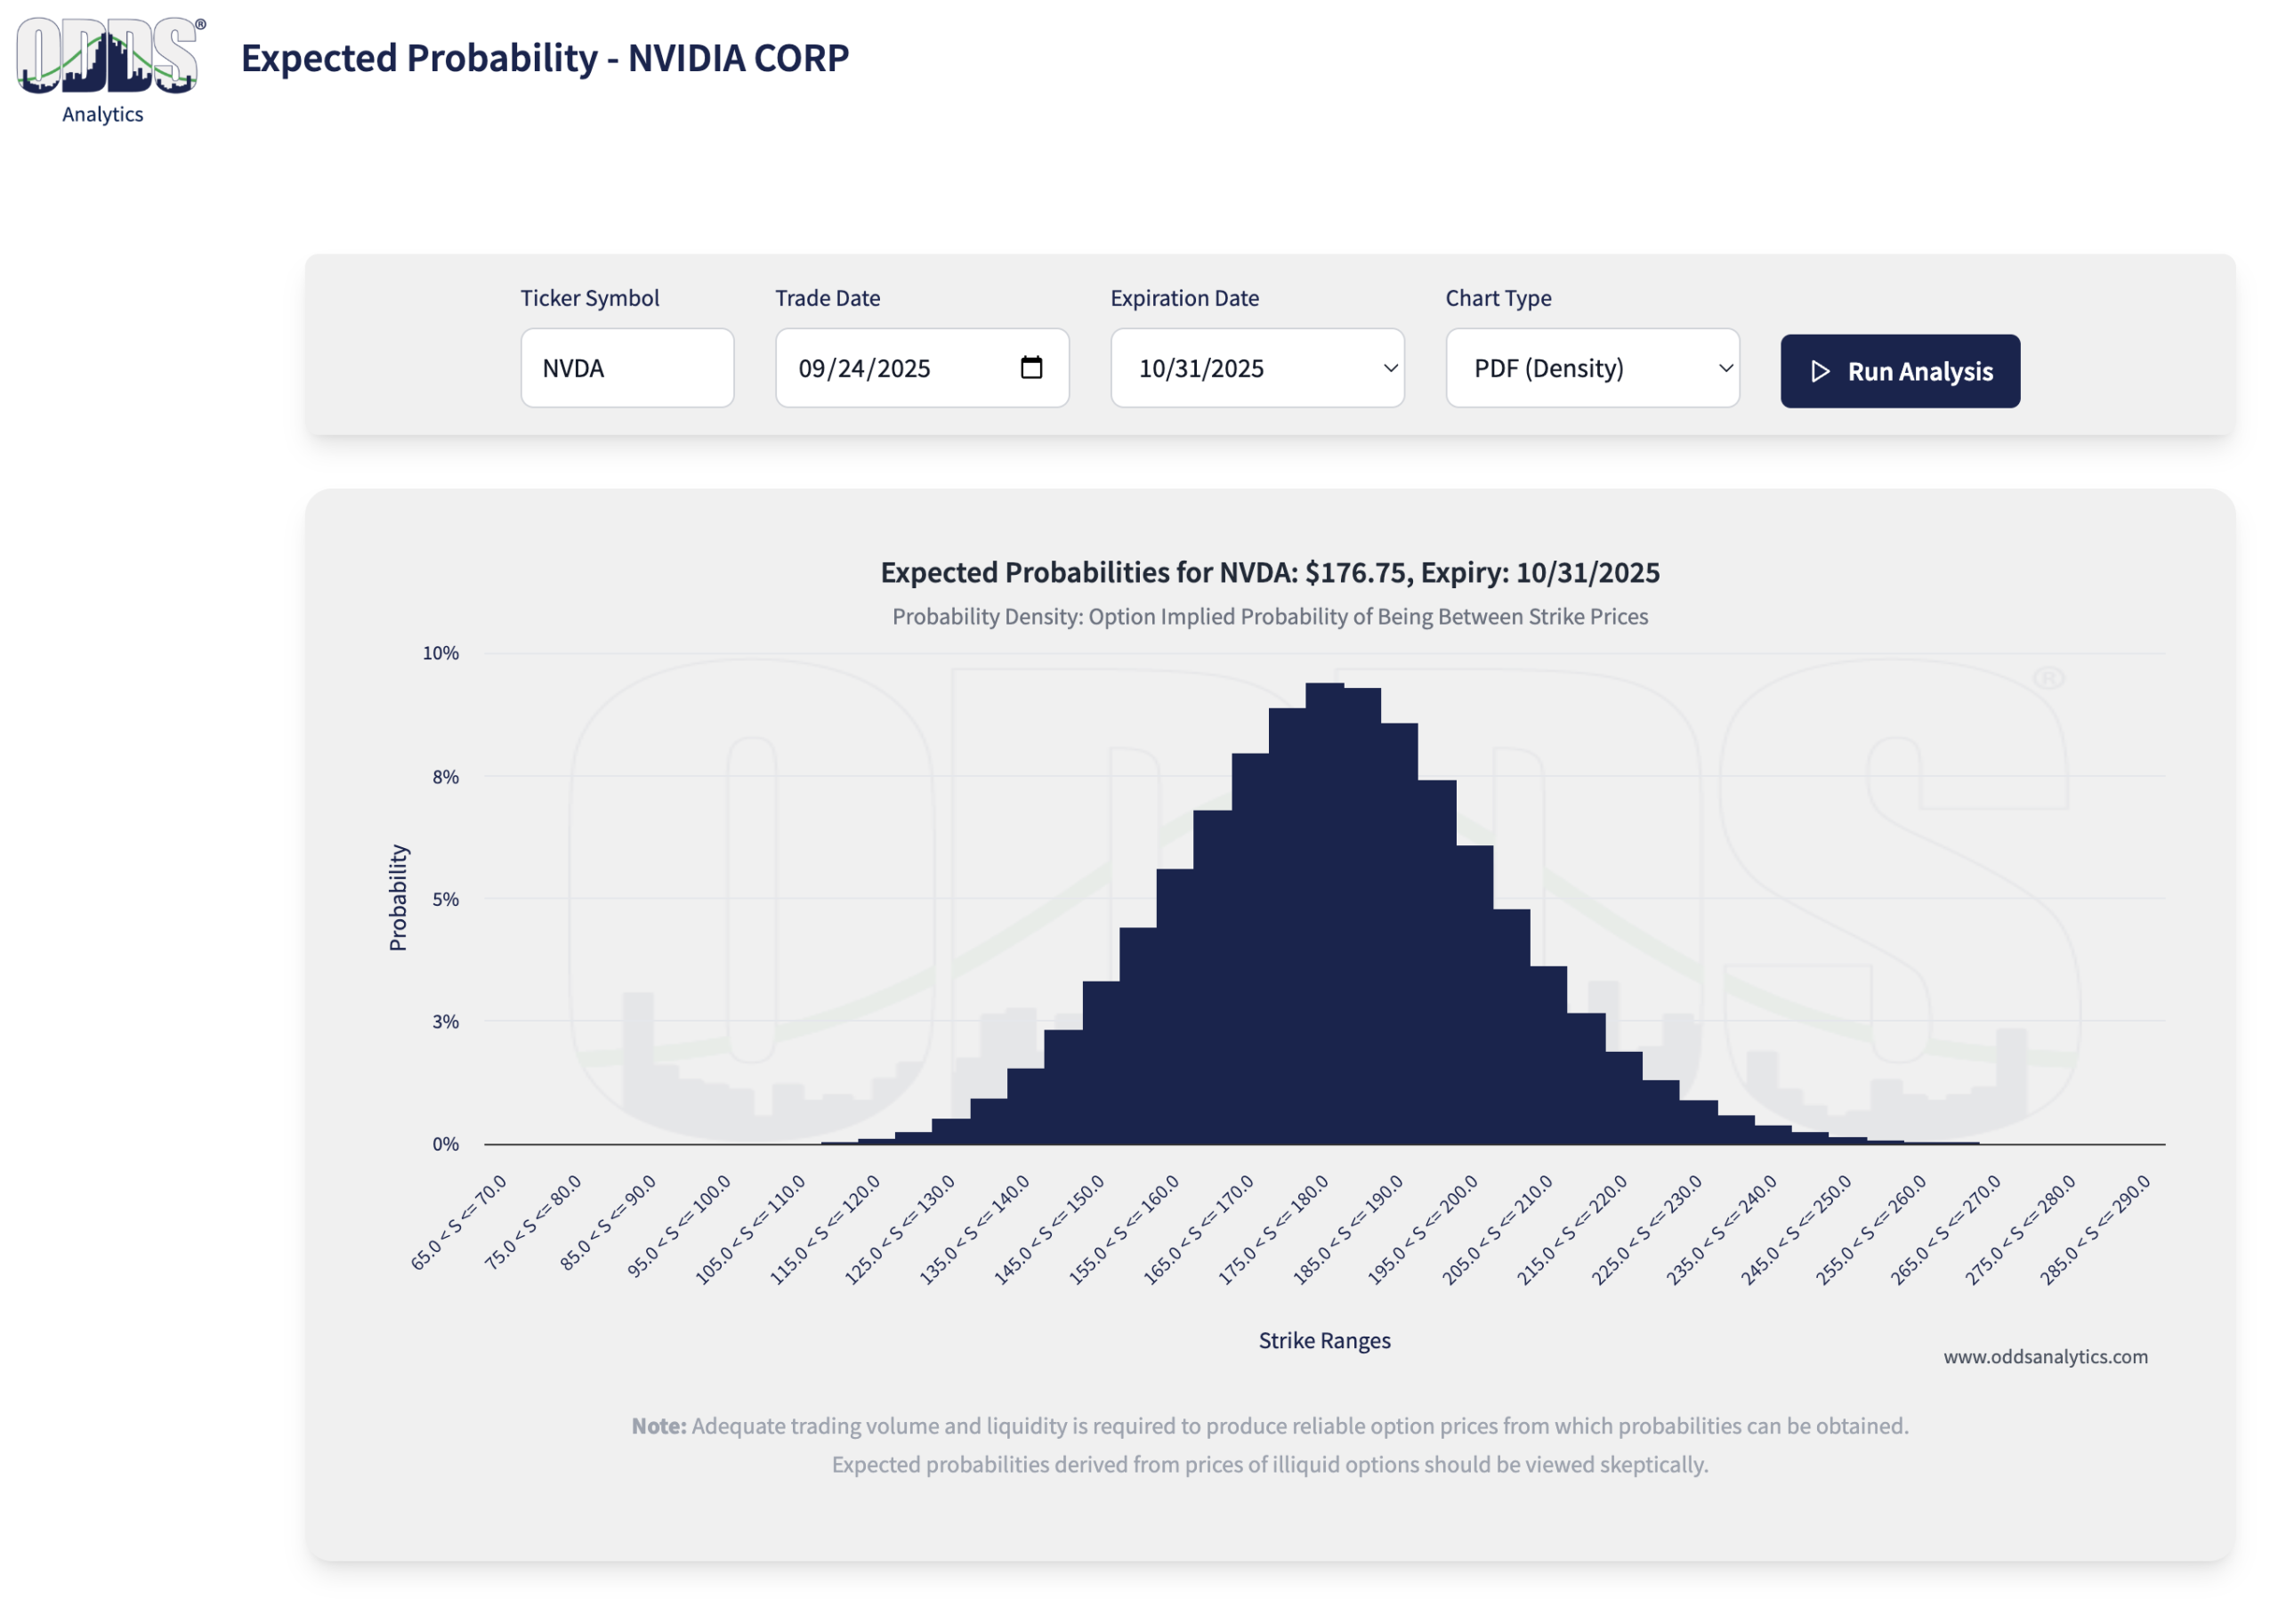Screen dimensions: 2278x1624
Task: Click the www.oddsanalytics.com link
Action: [2045, 1356]
